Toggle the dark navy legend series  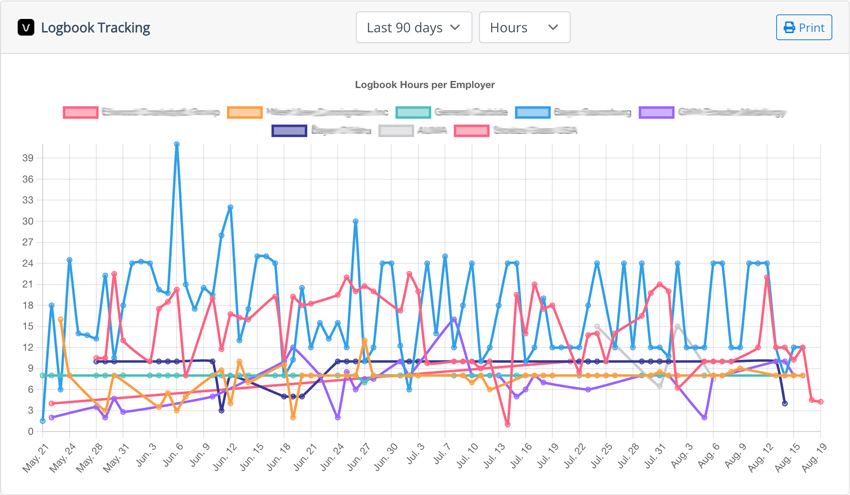pyautogui.click(x=290, y=130)
